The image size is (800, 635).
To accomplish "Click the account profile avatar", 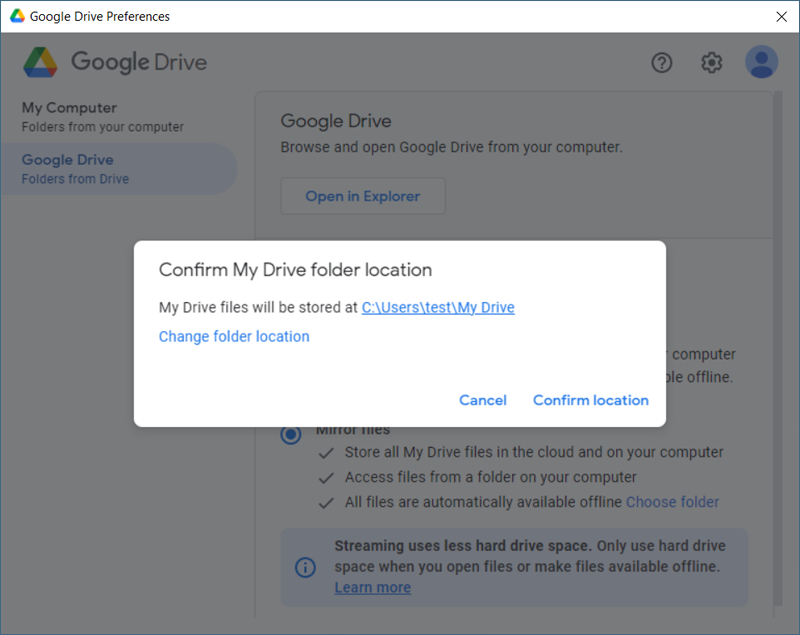I will [761, 62].
